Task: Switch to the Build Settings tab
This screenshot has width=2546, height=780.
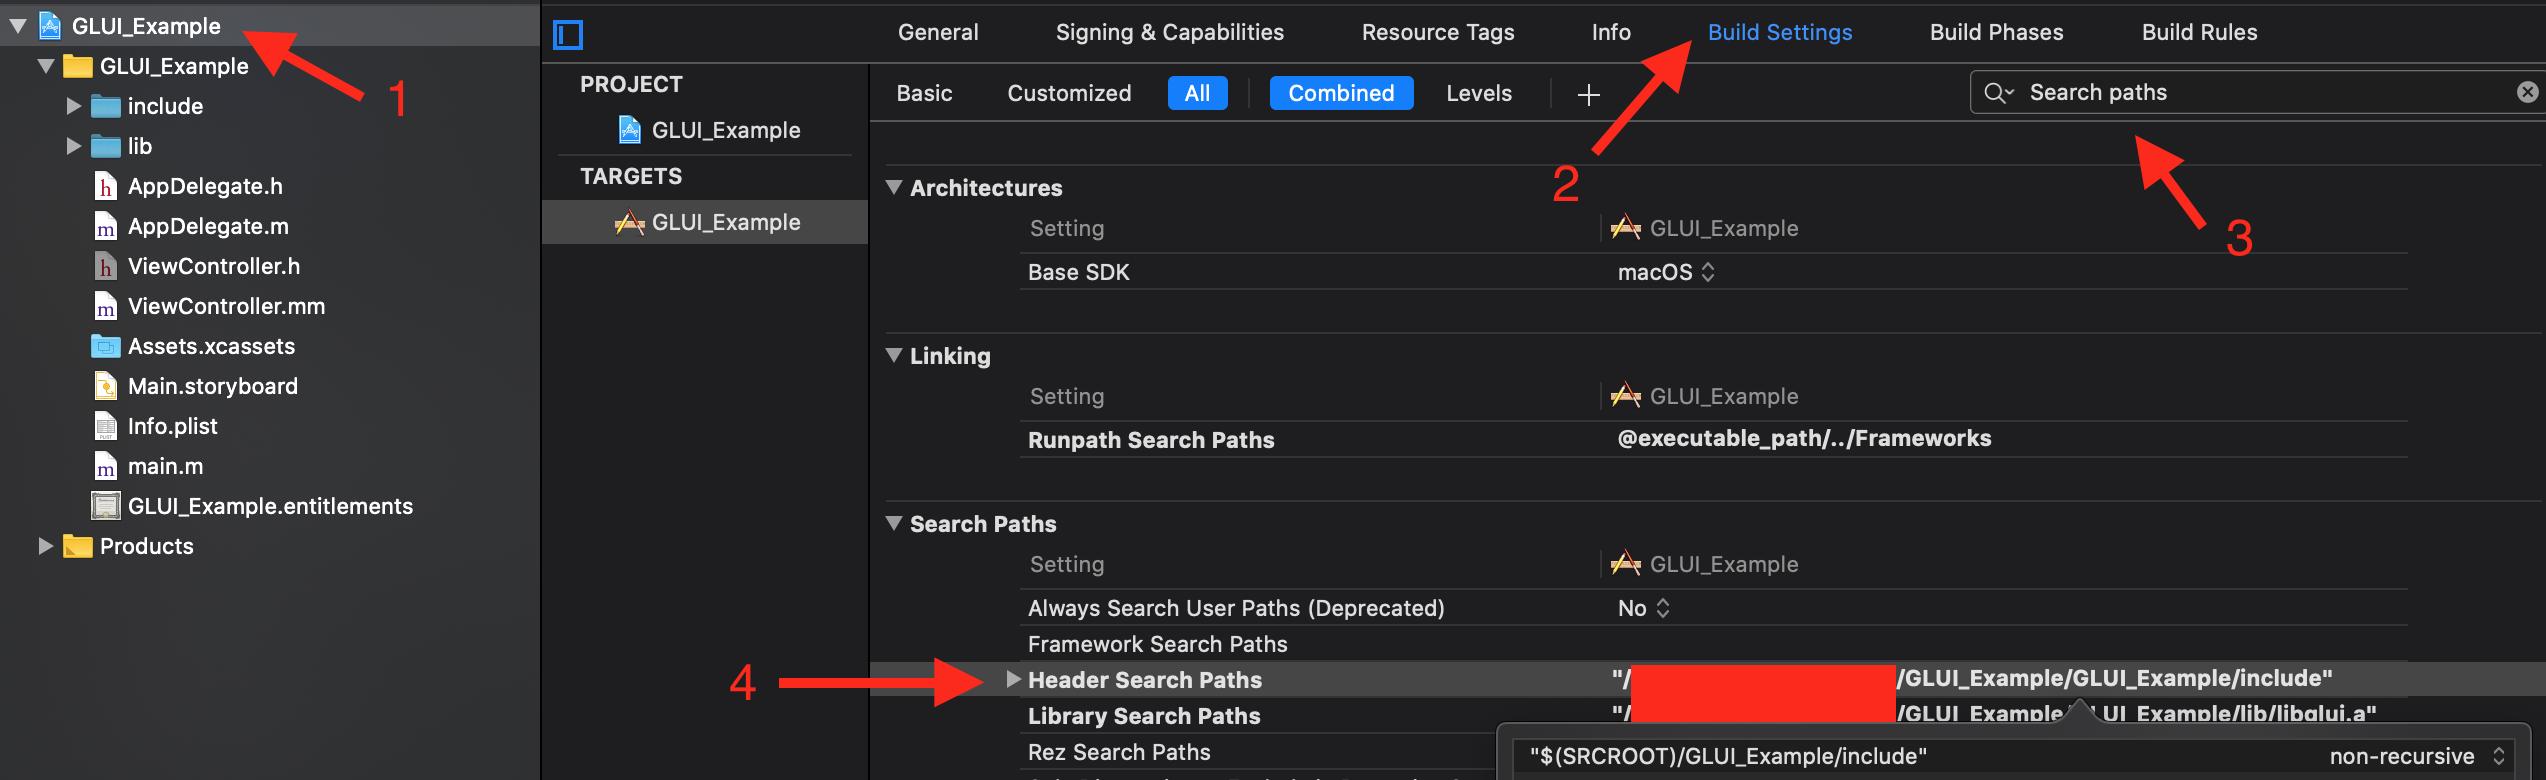Action: point(1780,32)
